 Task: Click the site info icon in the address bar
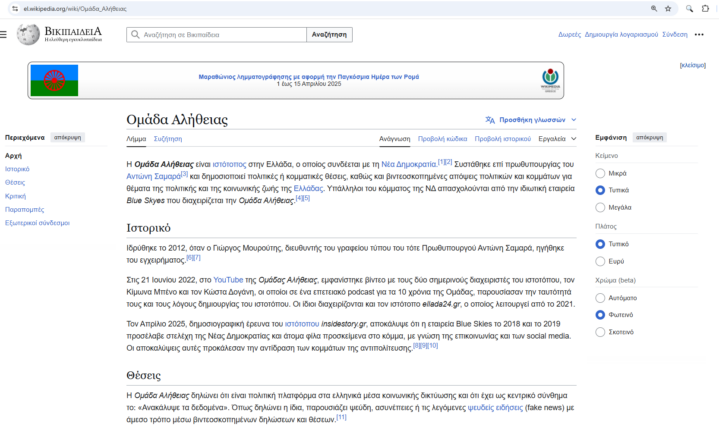pyautogui.click(x=15, y=9)
